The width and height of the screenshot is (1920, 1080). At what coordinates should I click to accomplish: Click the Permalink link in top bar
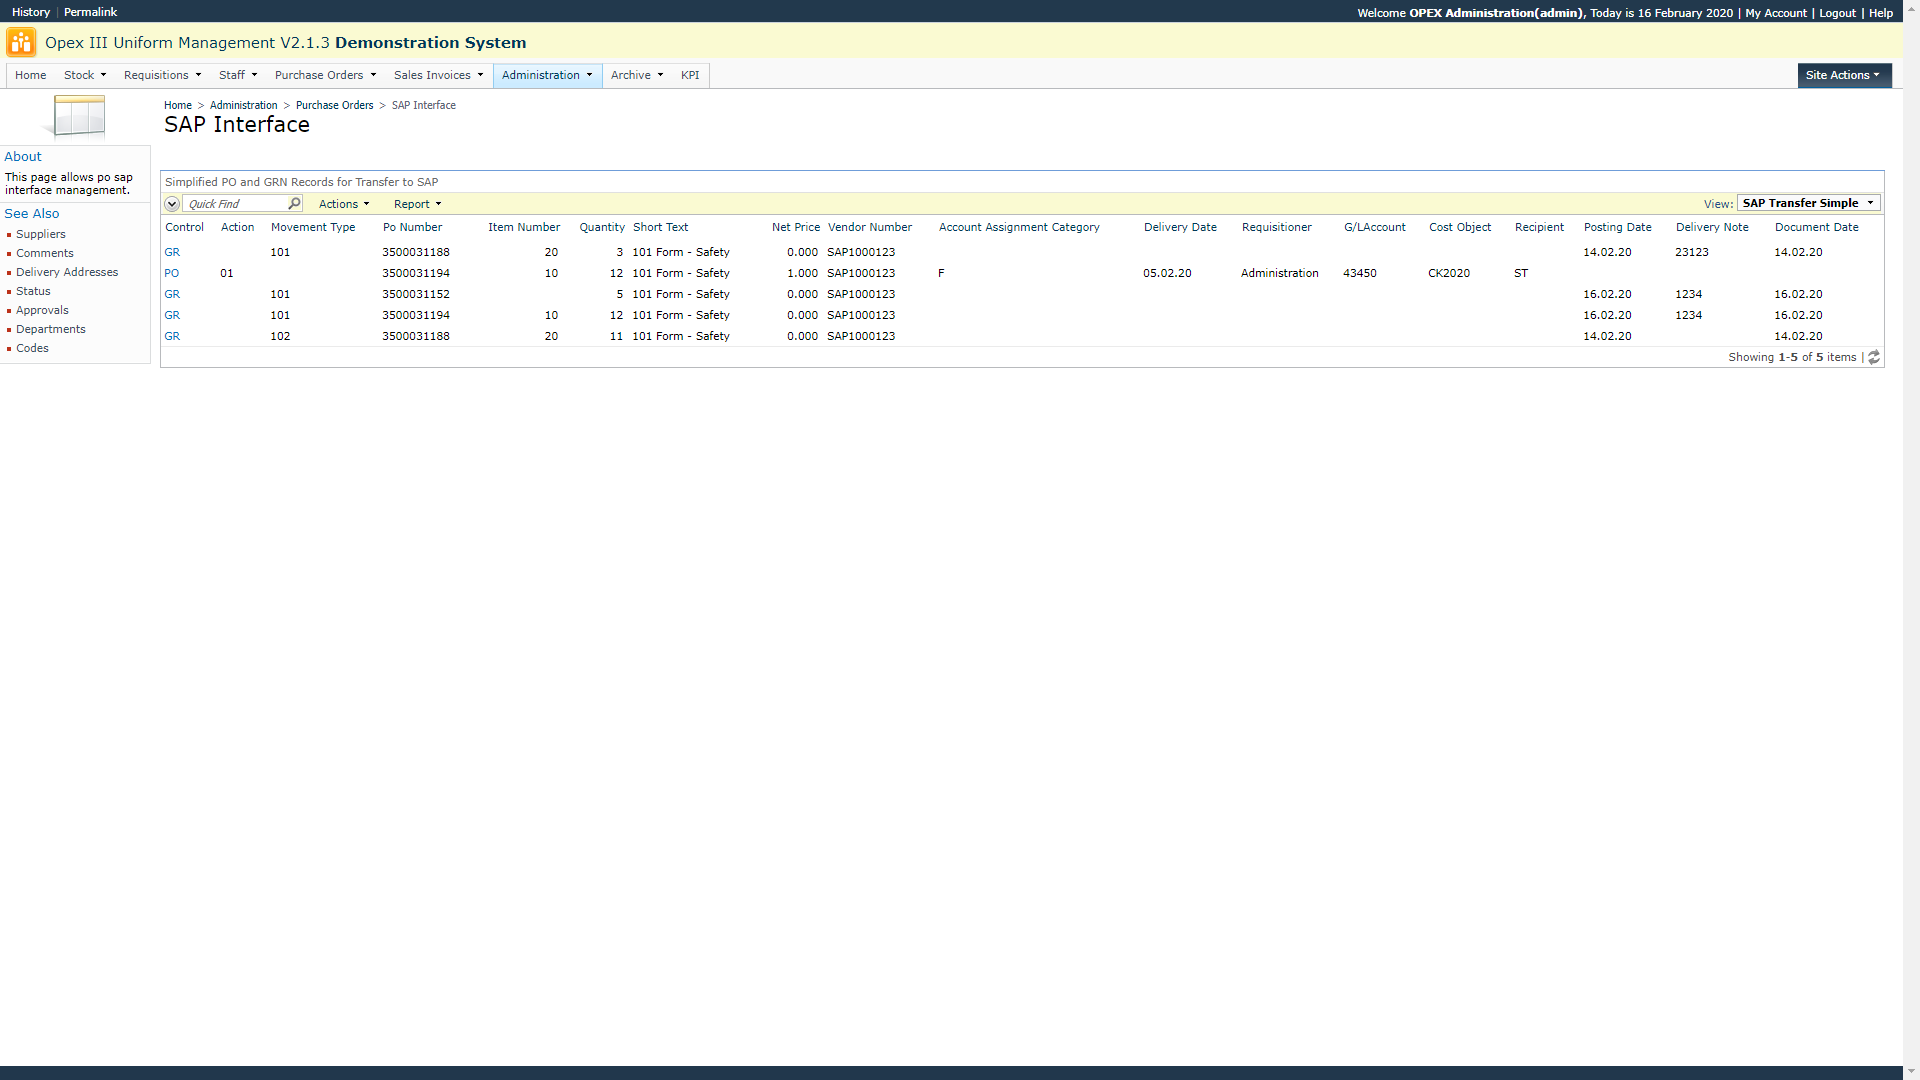pos(90,12)
